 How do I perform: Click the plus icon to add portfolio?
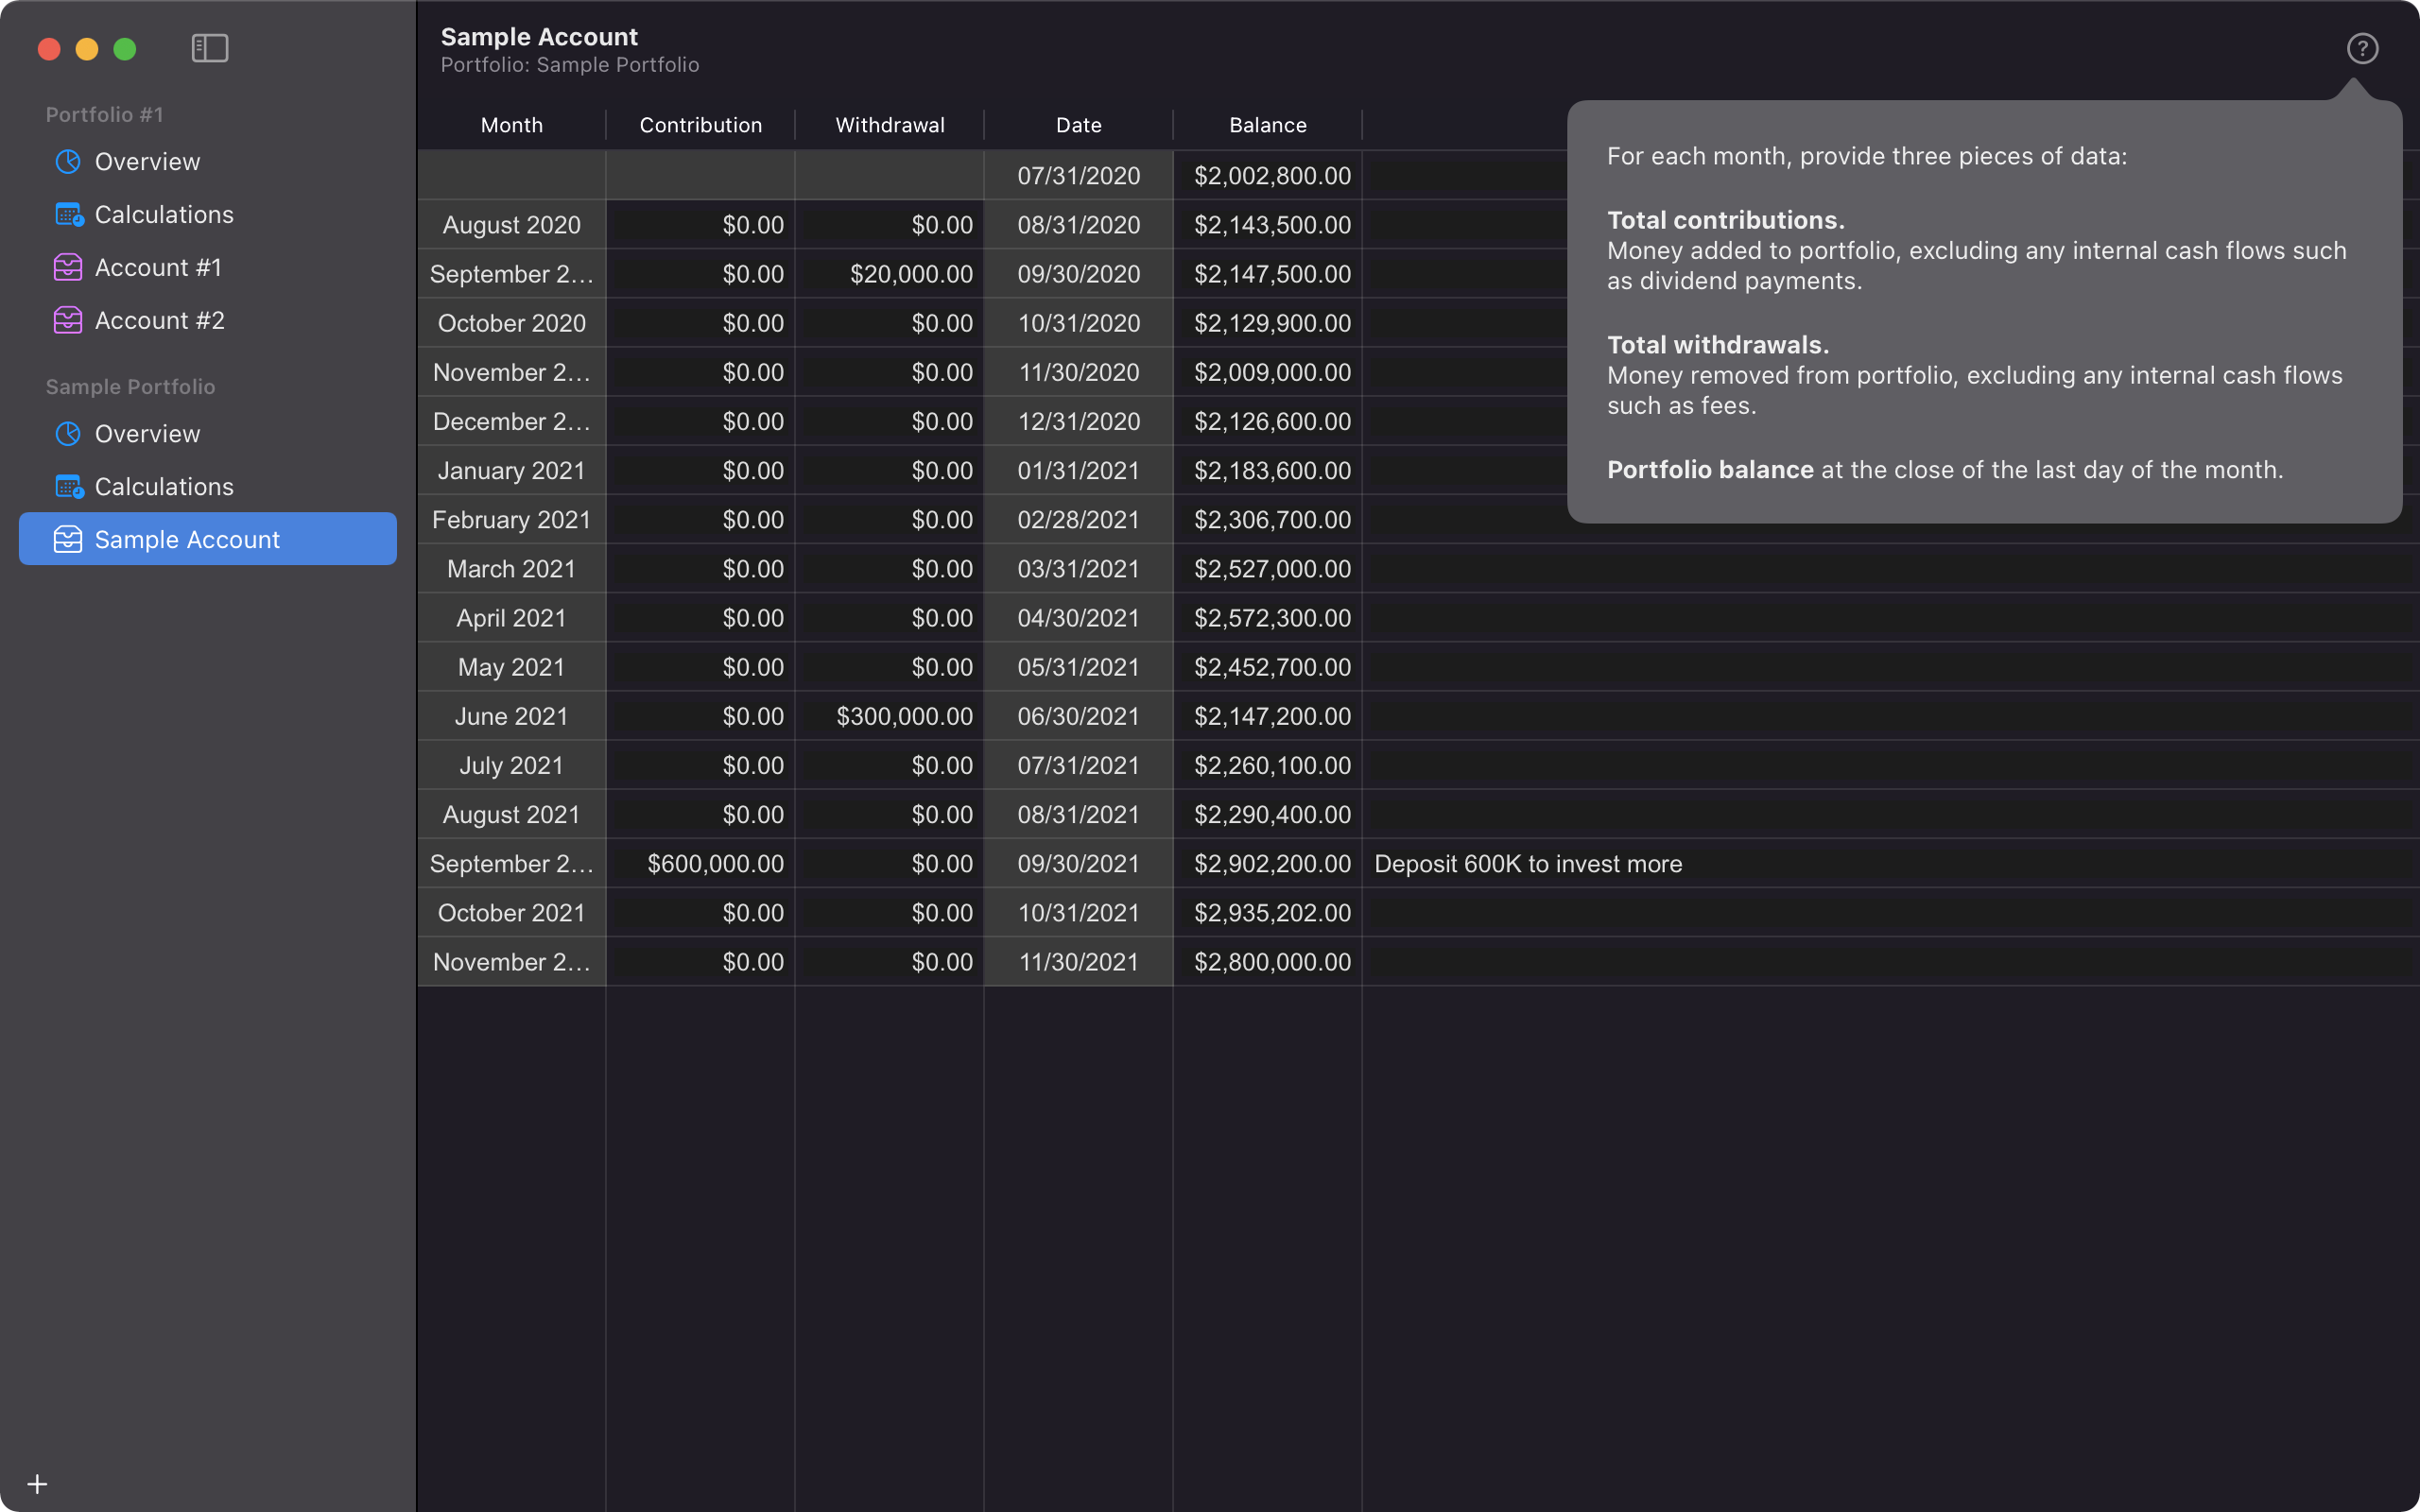(37, 1484)
